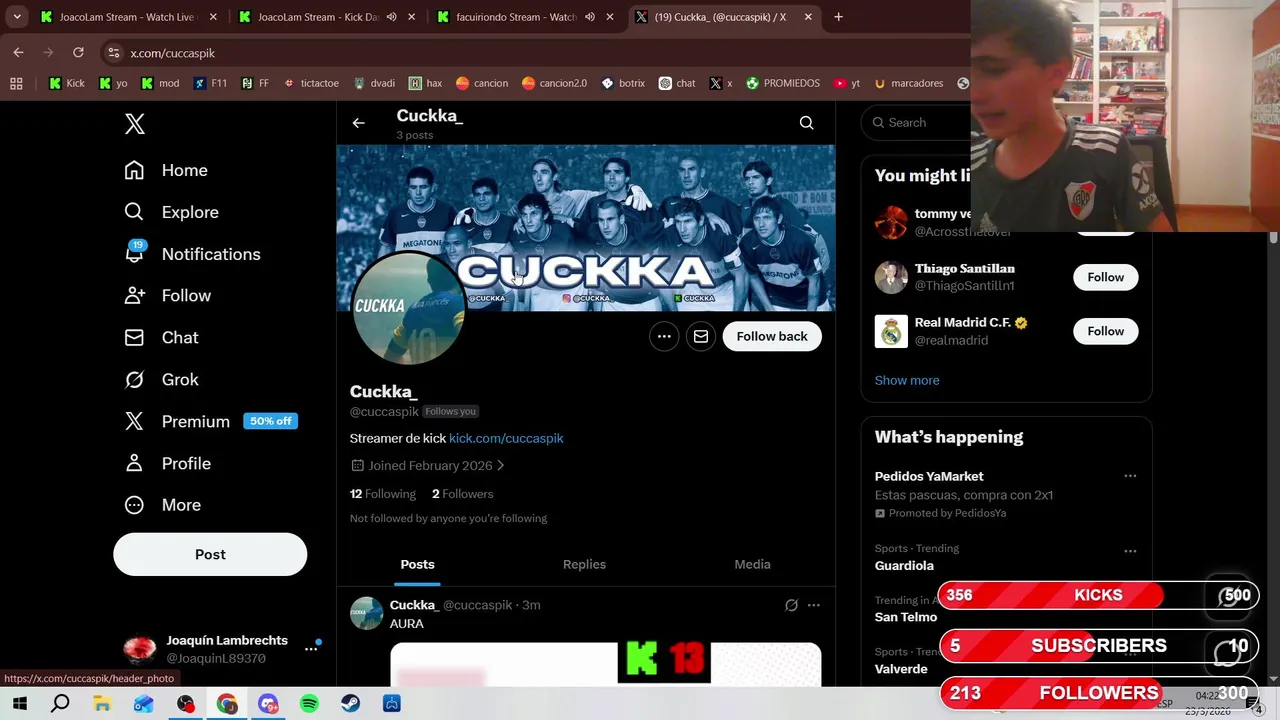The height and width of the screenshot is (720, 1280).
Task: Open more options for Pedidos YaMarket ad
Action: pyautogui.click(x=1130, y=476)
